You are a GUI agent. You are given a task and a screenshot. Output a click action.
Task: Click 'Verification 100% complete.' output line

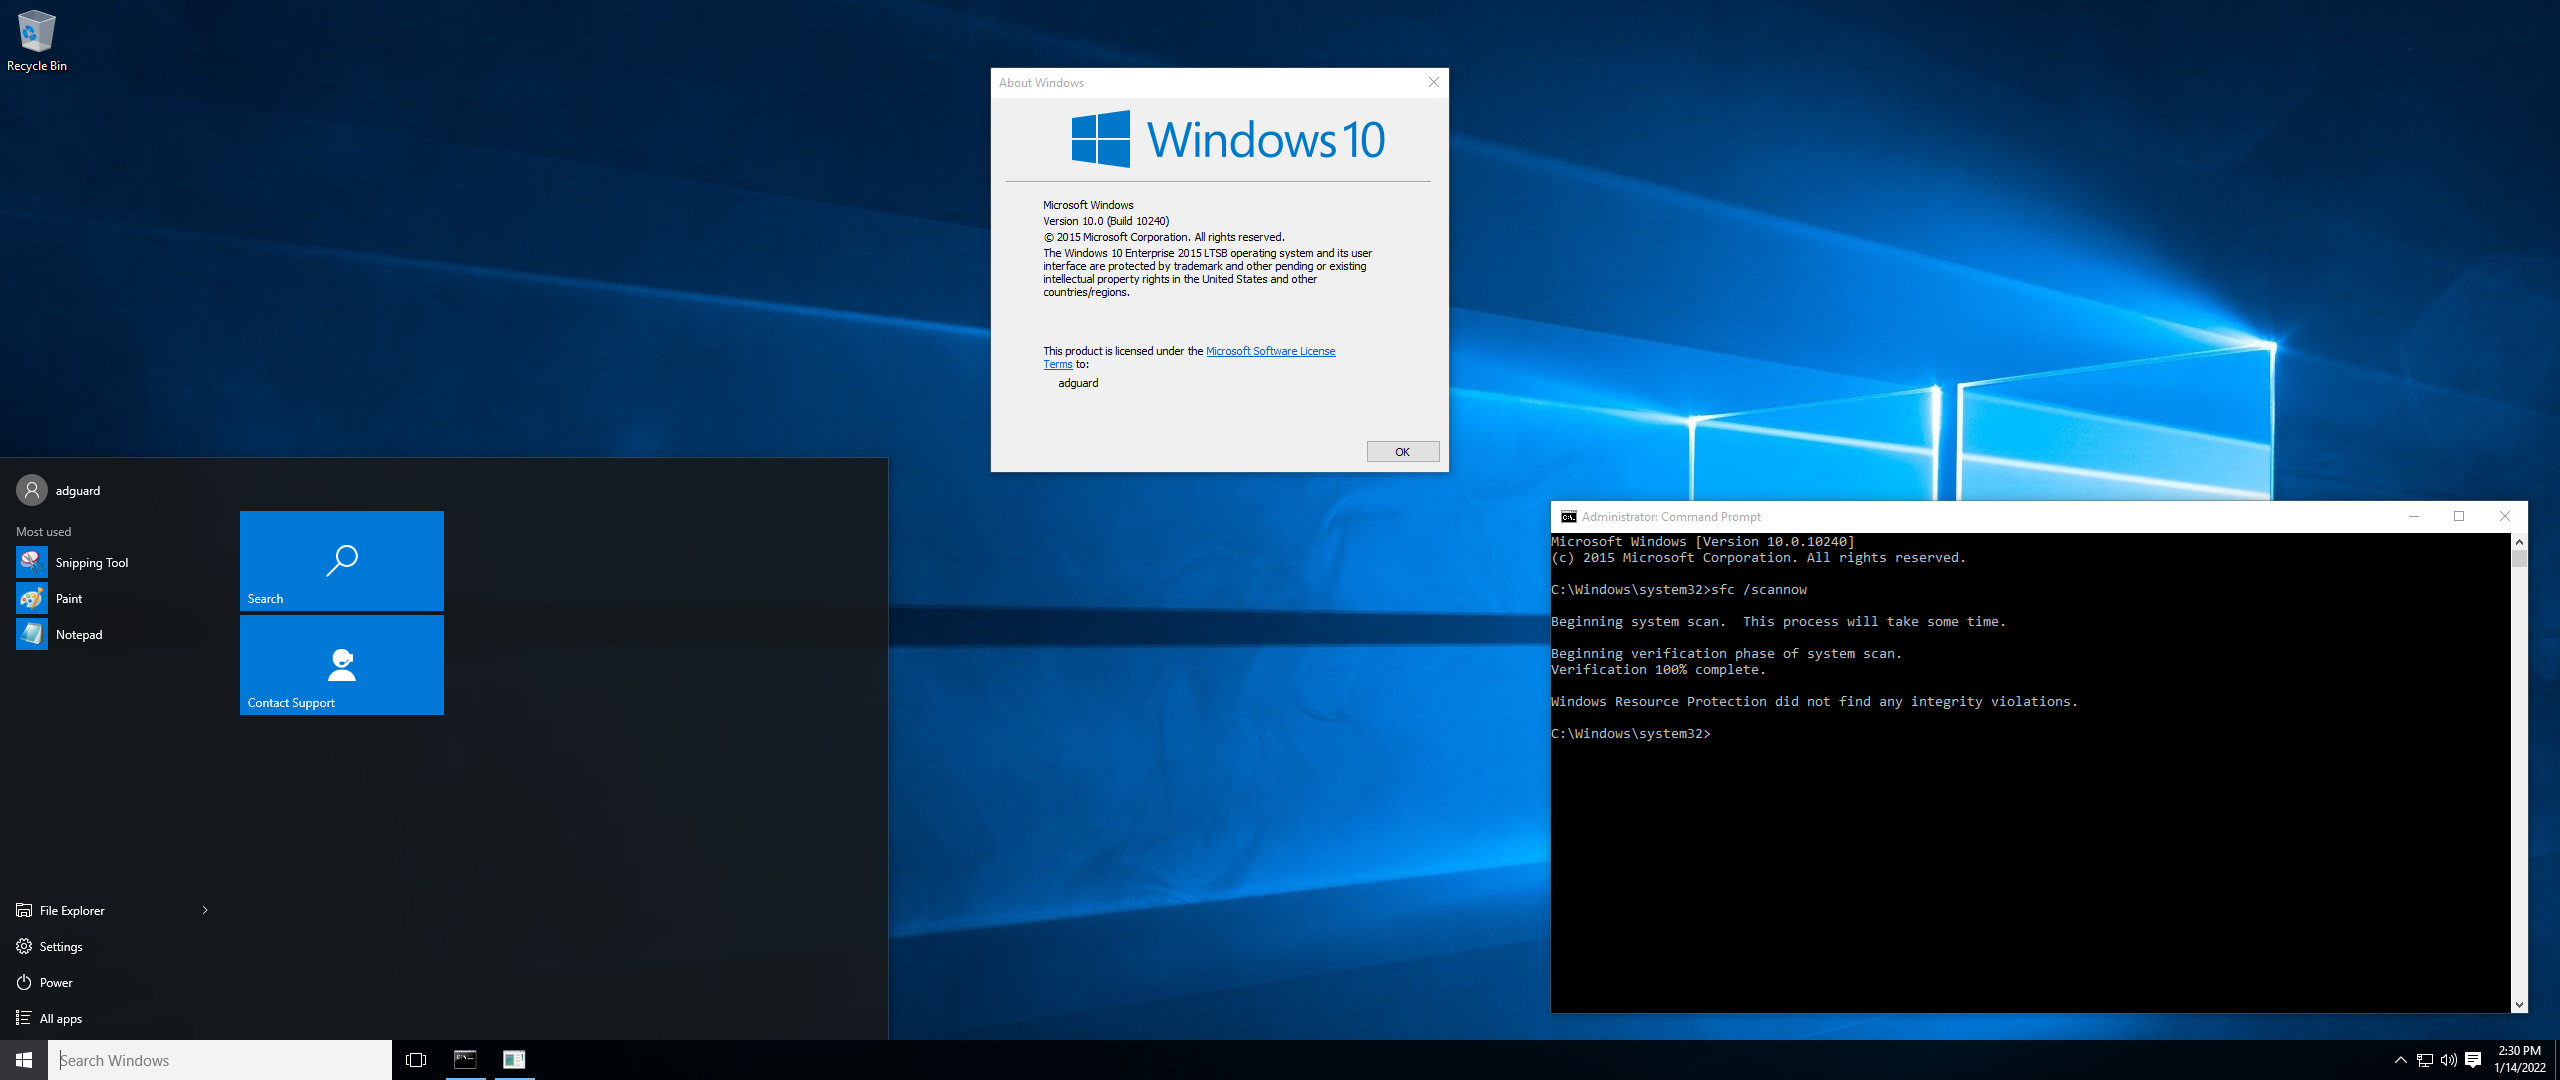click(x=1658, y=670)
